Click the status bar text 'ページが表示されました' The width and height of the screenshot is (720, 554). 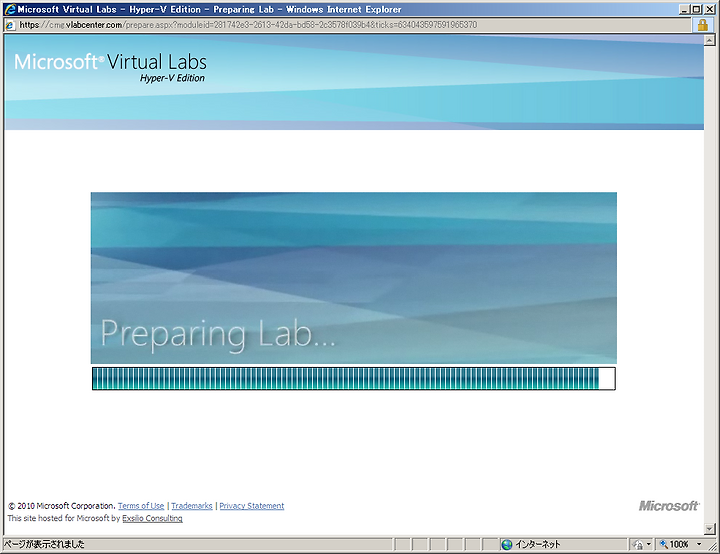44,544
